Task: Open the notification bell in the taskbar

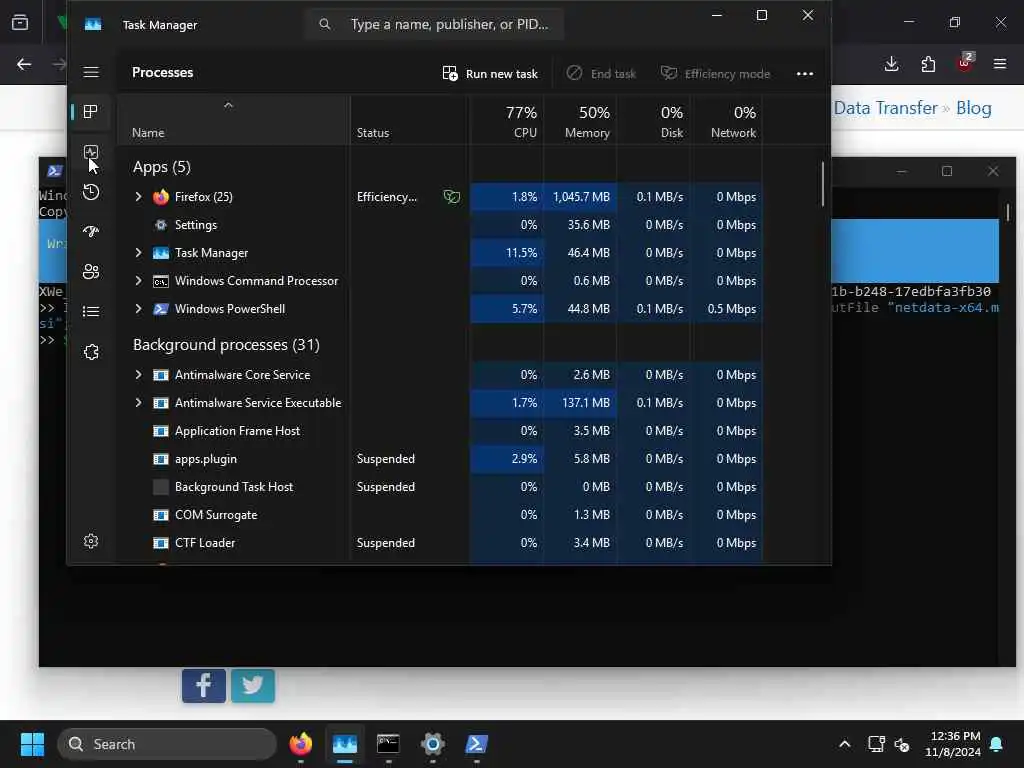Action: (997, 744)
